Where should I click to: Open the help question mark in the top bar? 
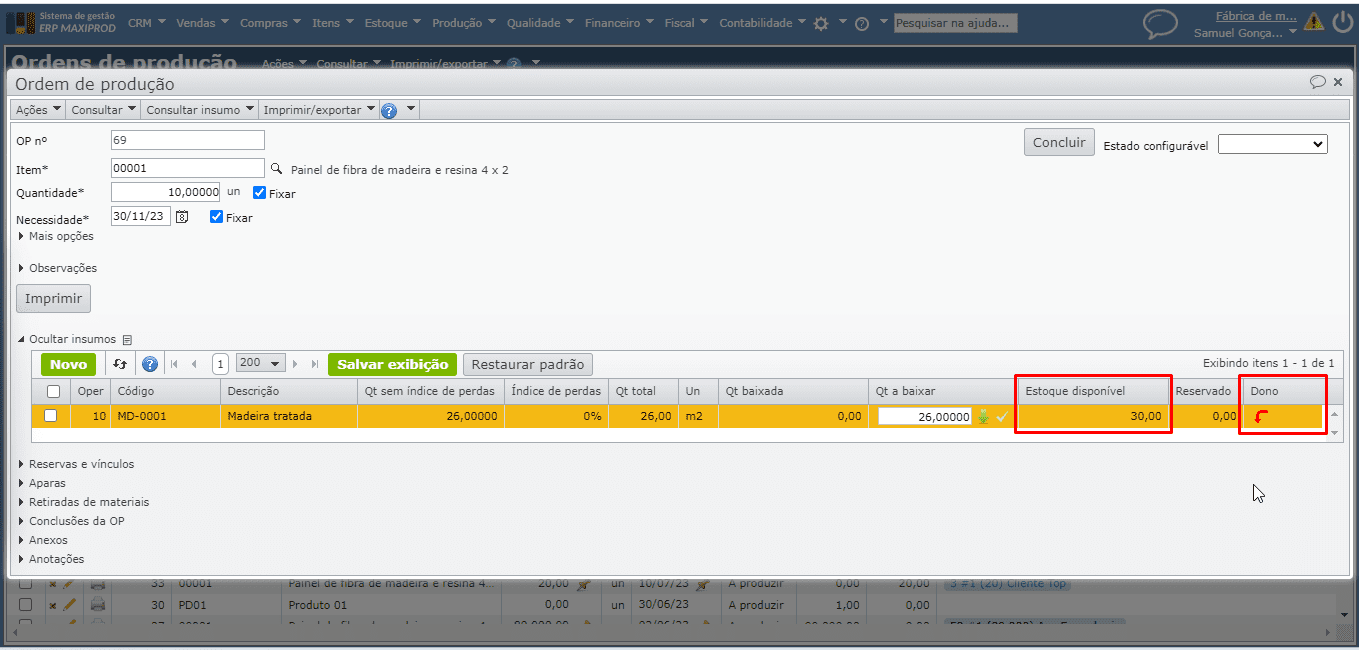click(861, 23)
